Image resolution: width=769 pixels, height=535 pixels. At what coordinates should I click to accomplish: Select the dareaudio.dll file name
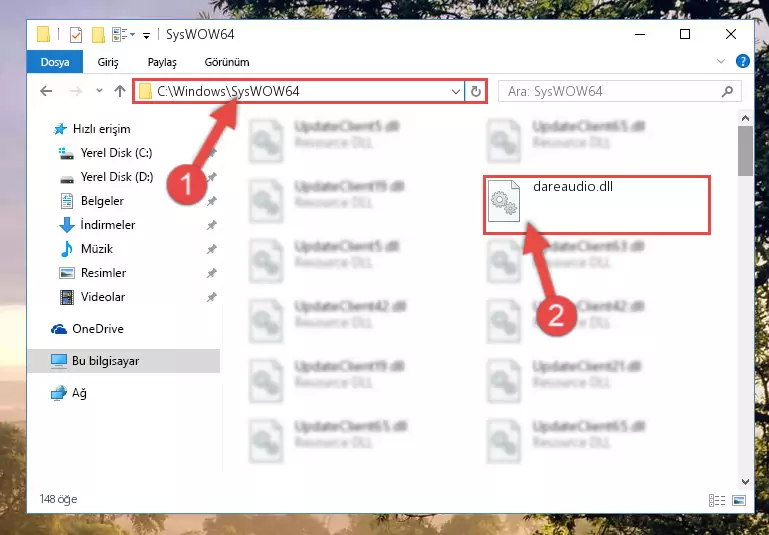coord(573,187)
